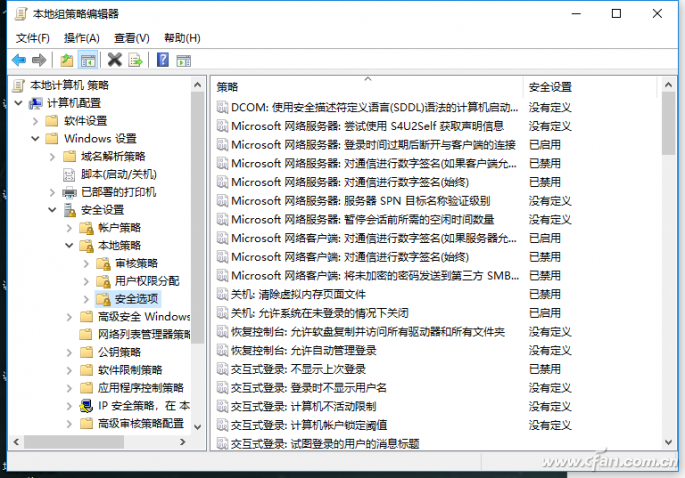Click the Export list toolbar icon
The height and width of the screenshot is (478, 685).
click(135, 60)
